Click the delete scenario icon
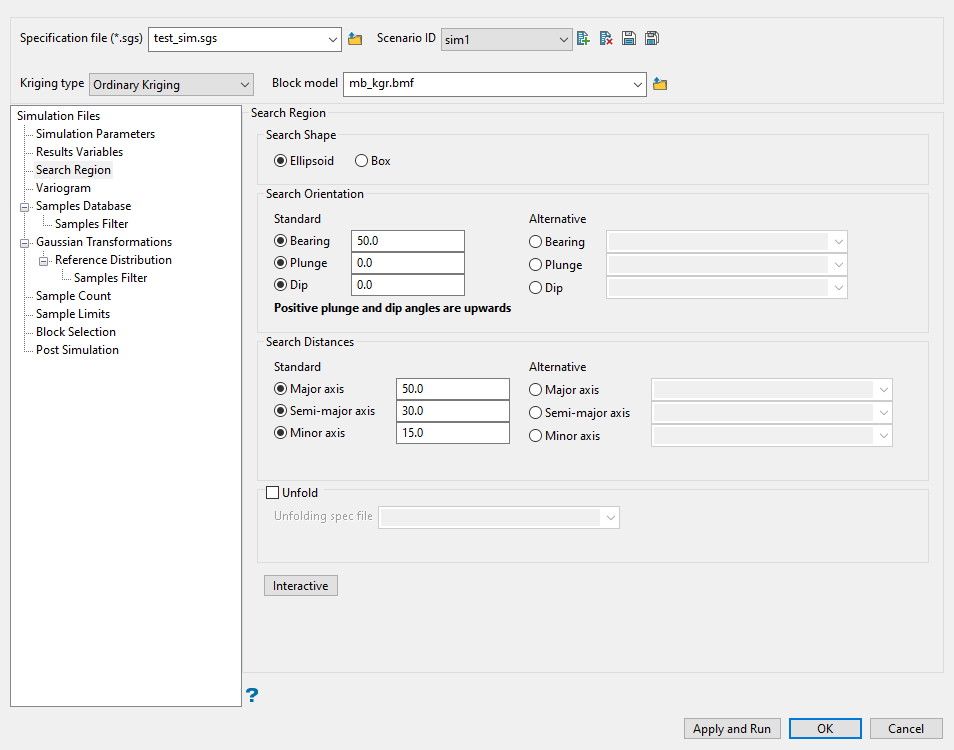The height and width of the screenshot is (750, 954). point(606,39)
